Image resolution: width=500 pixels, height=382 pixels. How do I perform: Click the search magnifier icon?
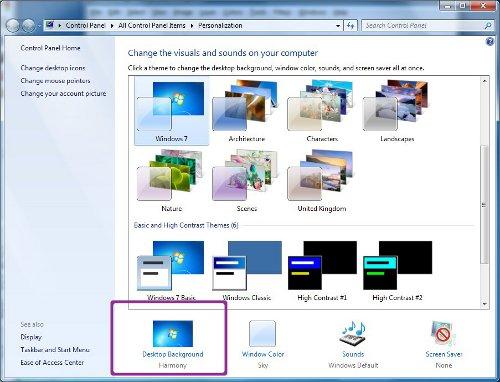tap(488, 26)
